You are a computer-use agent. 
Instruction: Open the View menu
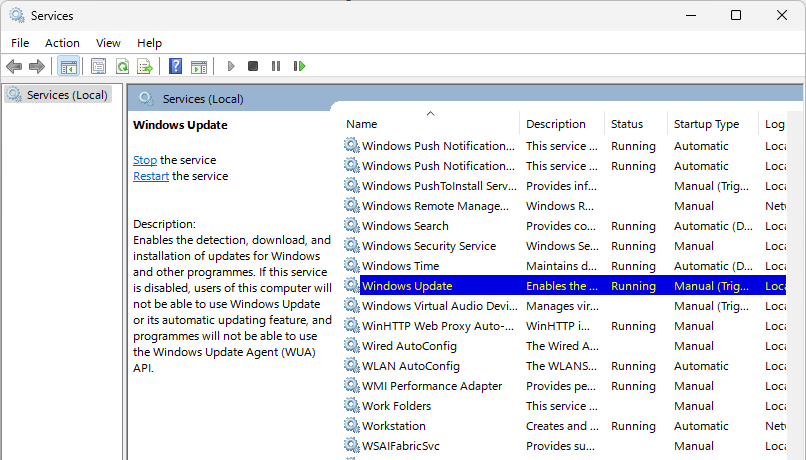point(108,43)
